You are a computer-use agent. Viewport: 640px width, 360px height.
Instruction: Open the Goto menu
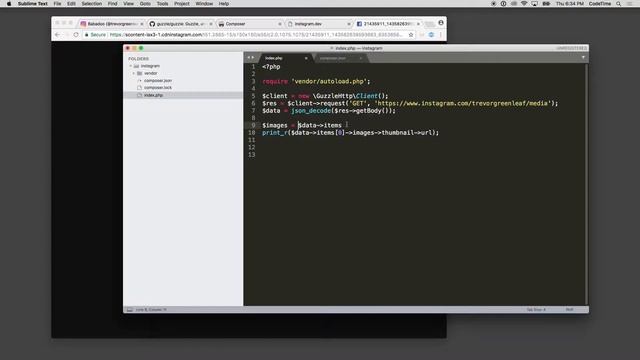145,4
